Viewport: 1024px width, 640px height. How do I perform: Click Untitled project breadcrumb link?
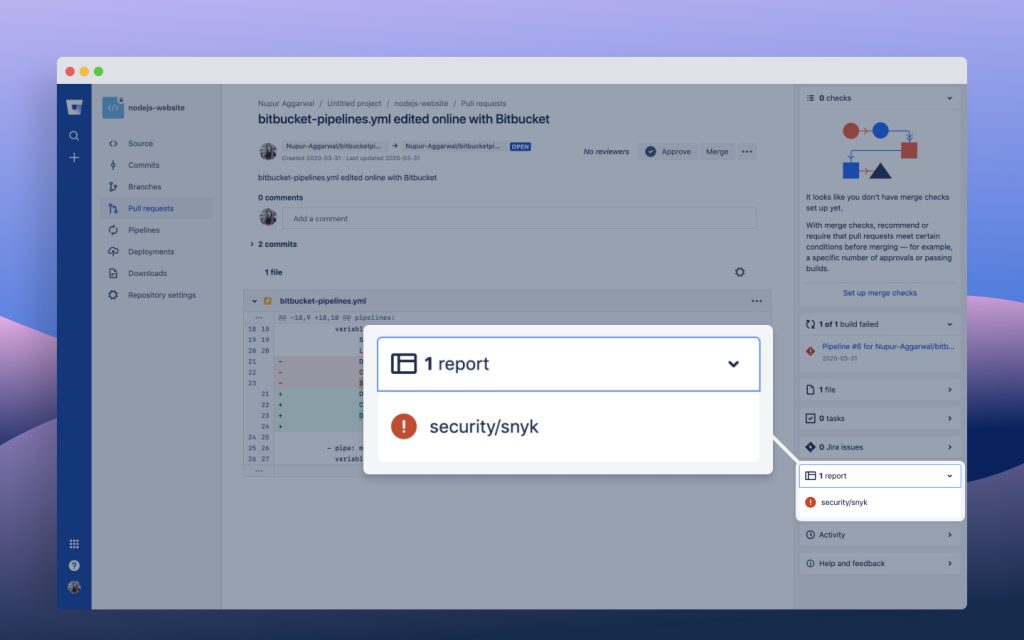click(354, 103)
